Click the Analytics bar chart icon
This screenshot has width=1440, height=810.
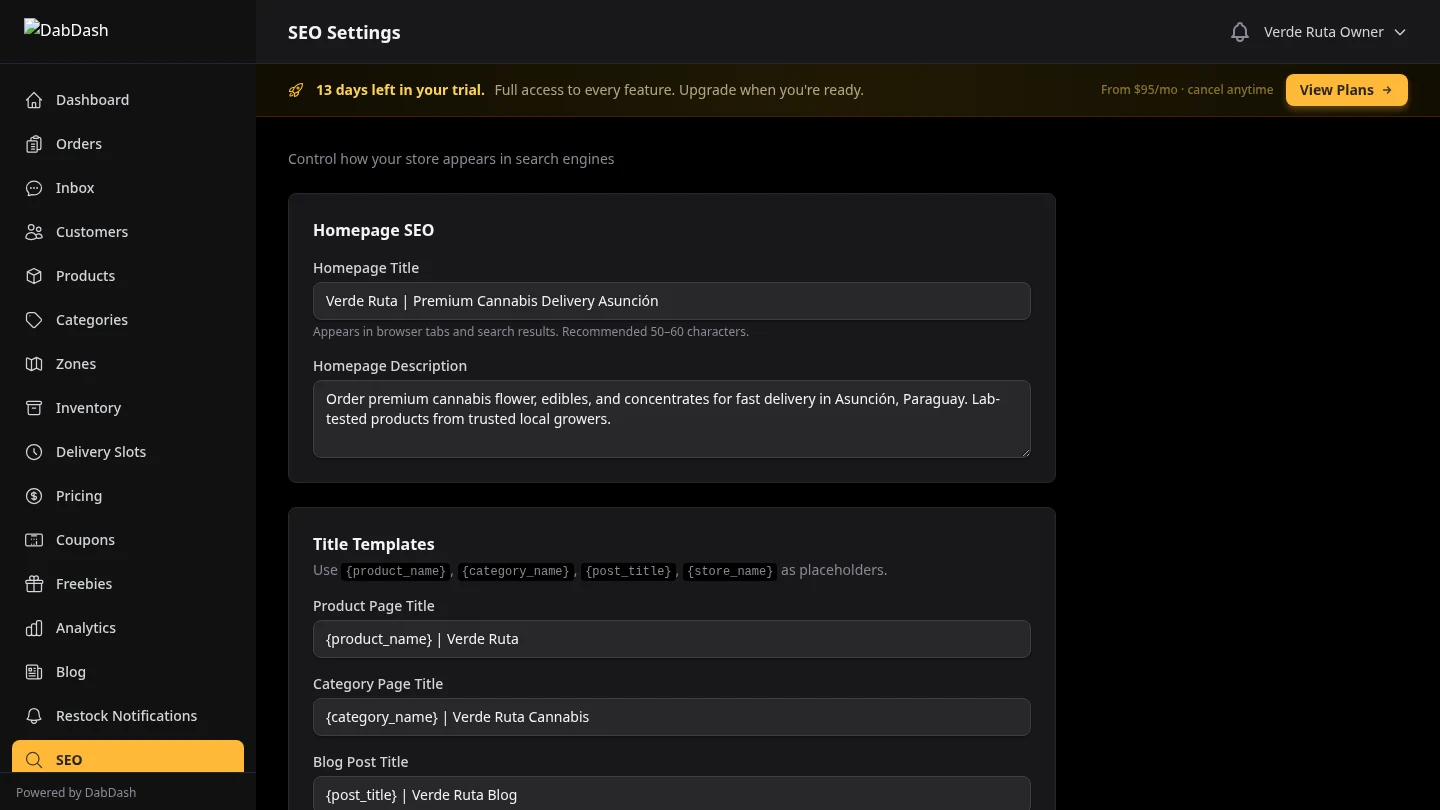(33, 628)
